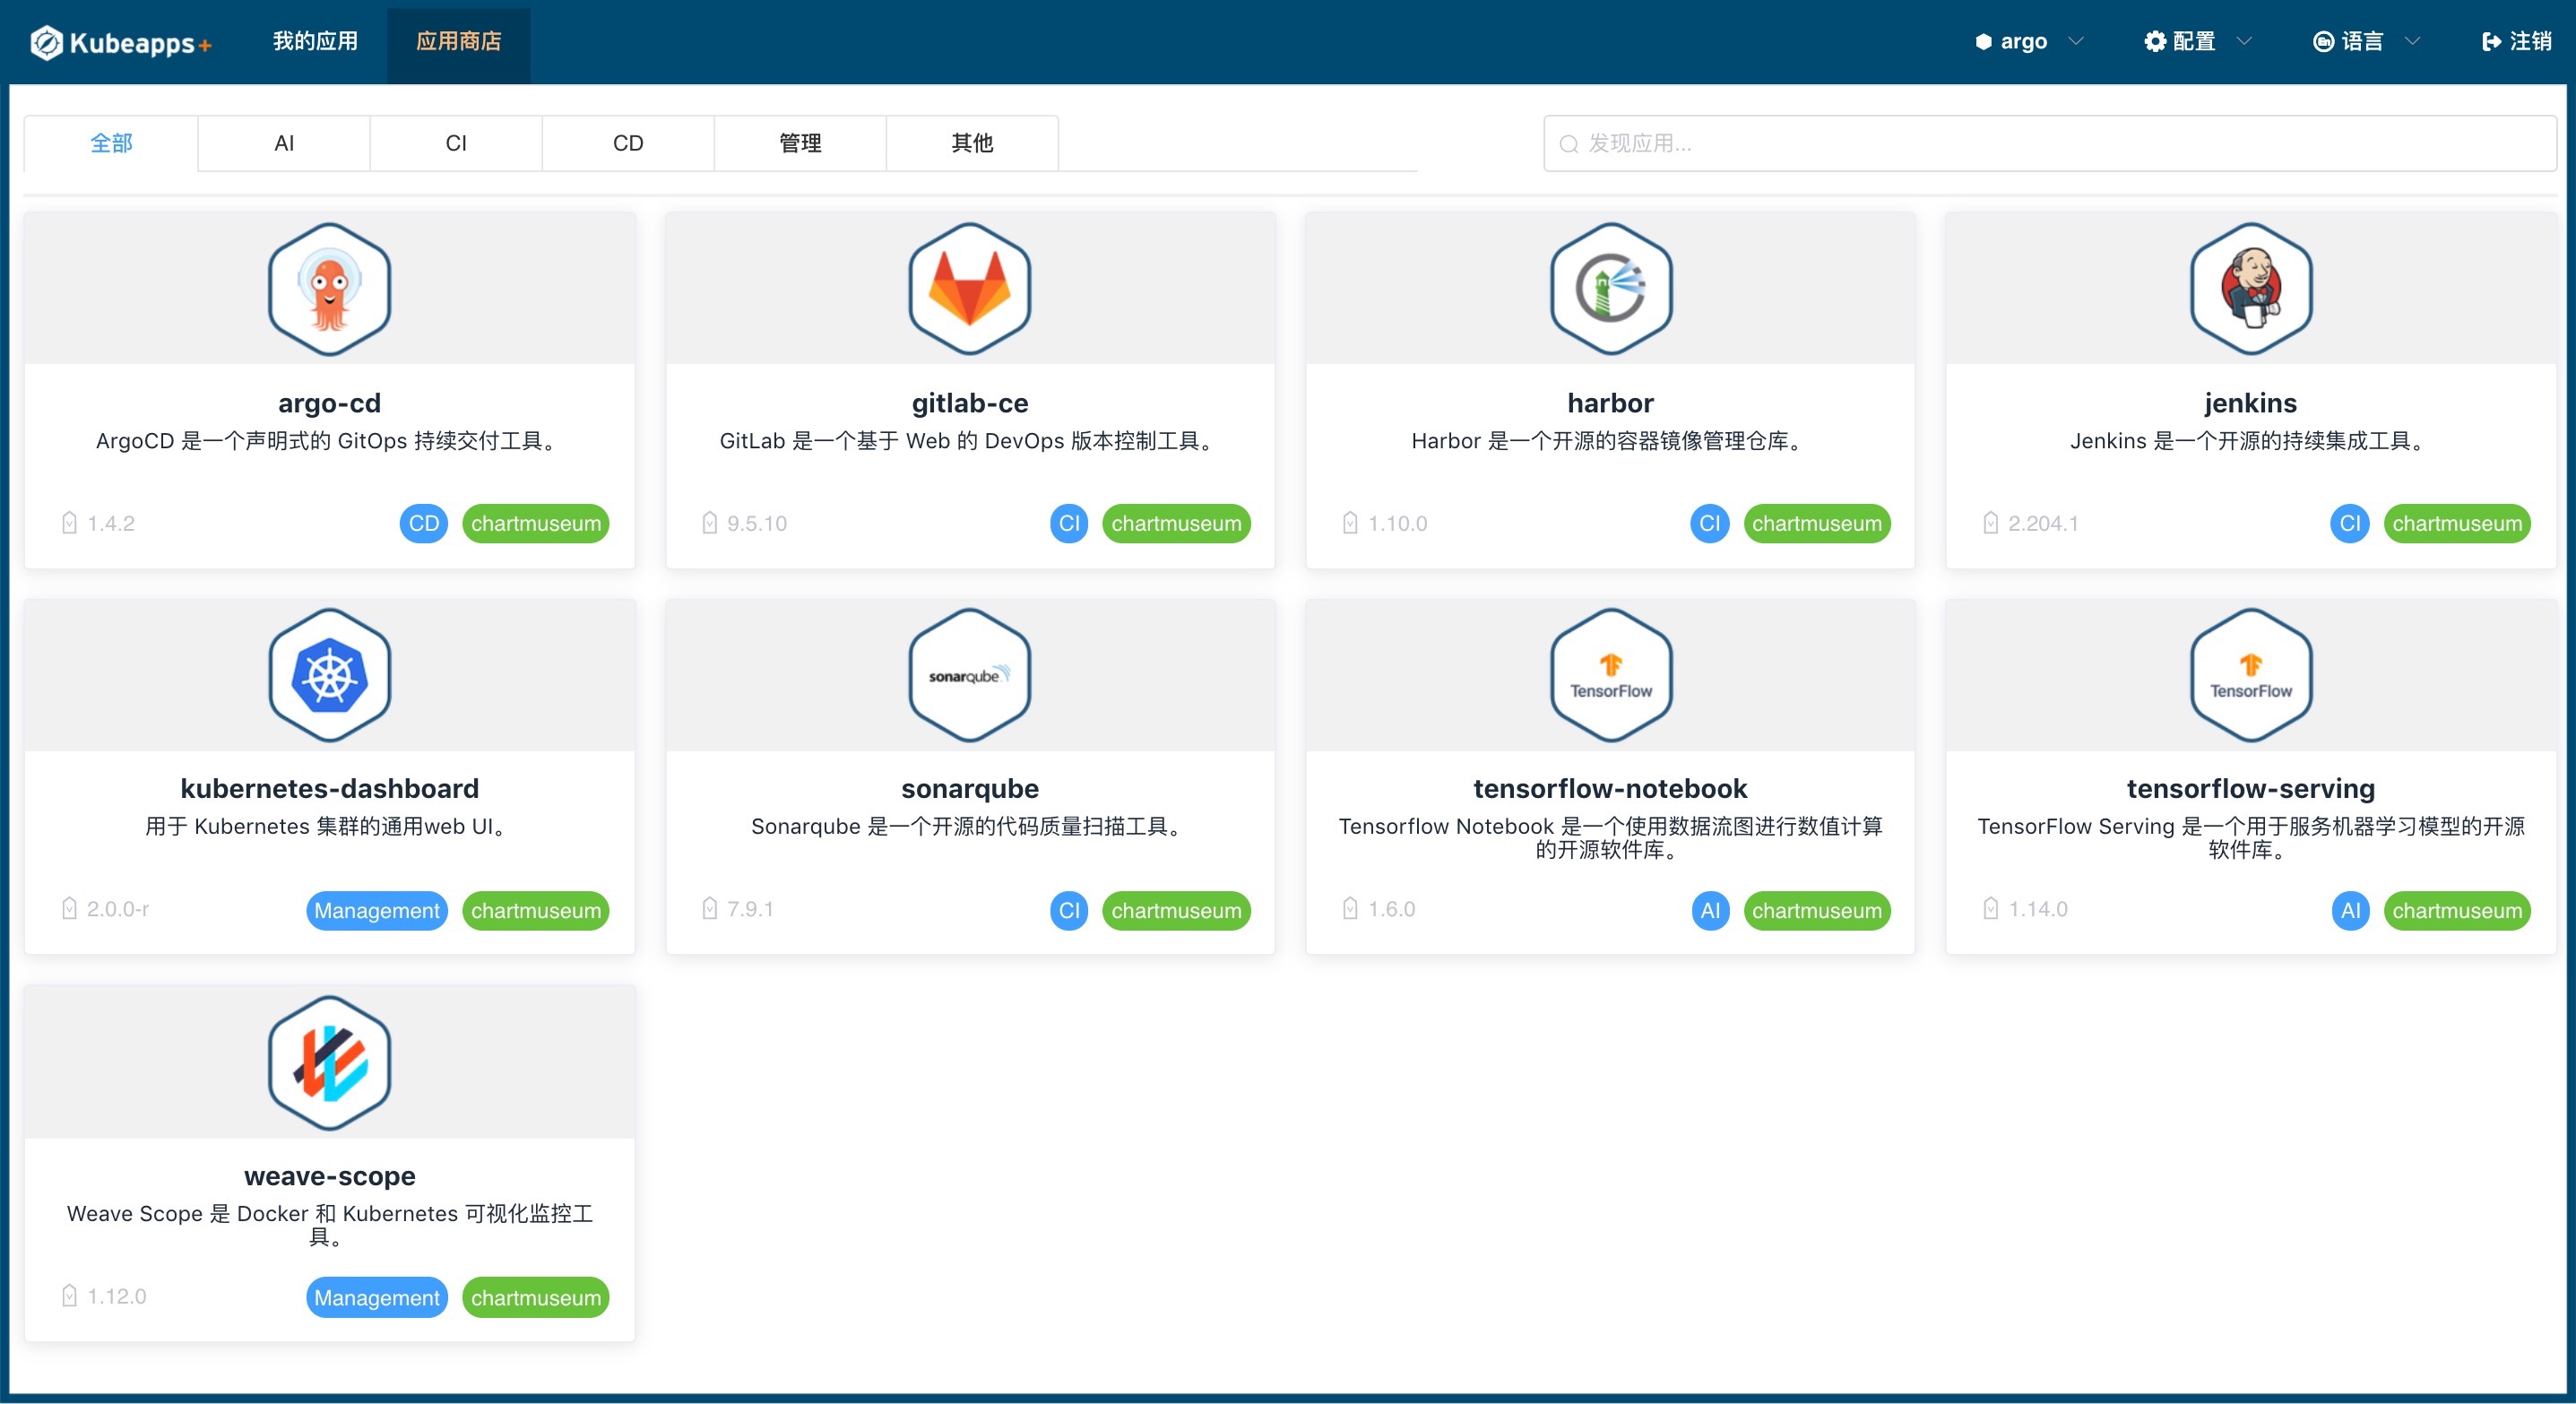The width and height of the screenshot is (2576, 1404).
Task: Focus the 发现应用 search field
Action: 2050,143
